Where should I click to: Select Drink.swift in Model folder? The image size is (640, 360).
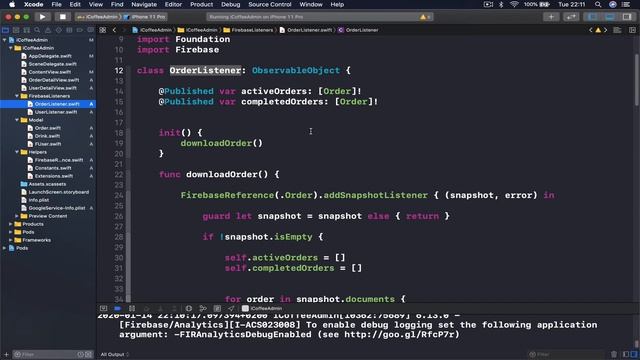click(x=48, y=136)
